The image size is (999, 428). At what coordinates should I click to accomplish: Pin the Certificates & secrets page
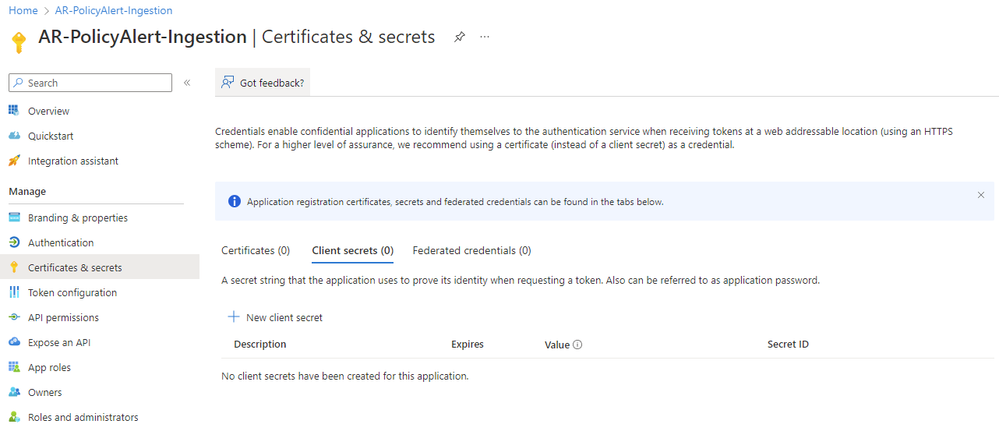pyautogui.click(x=459, y=37)
